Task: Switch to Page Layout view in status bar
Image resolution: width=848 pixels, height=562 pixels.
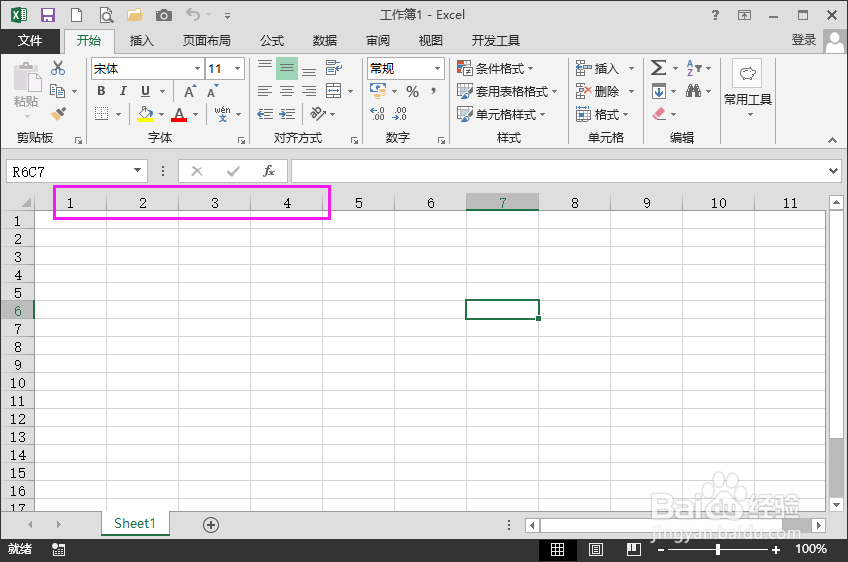Action: [595, 550]
